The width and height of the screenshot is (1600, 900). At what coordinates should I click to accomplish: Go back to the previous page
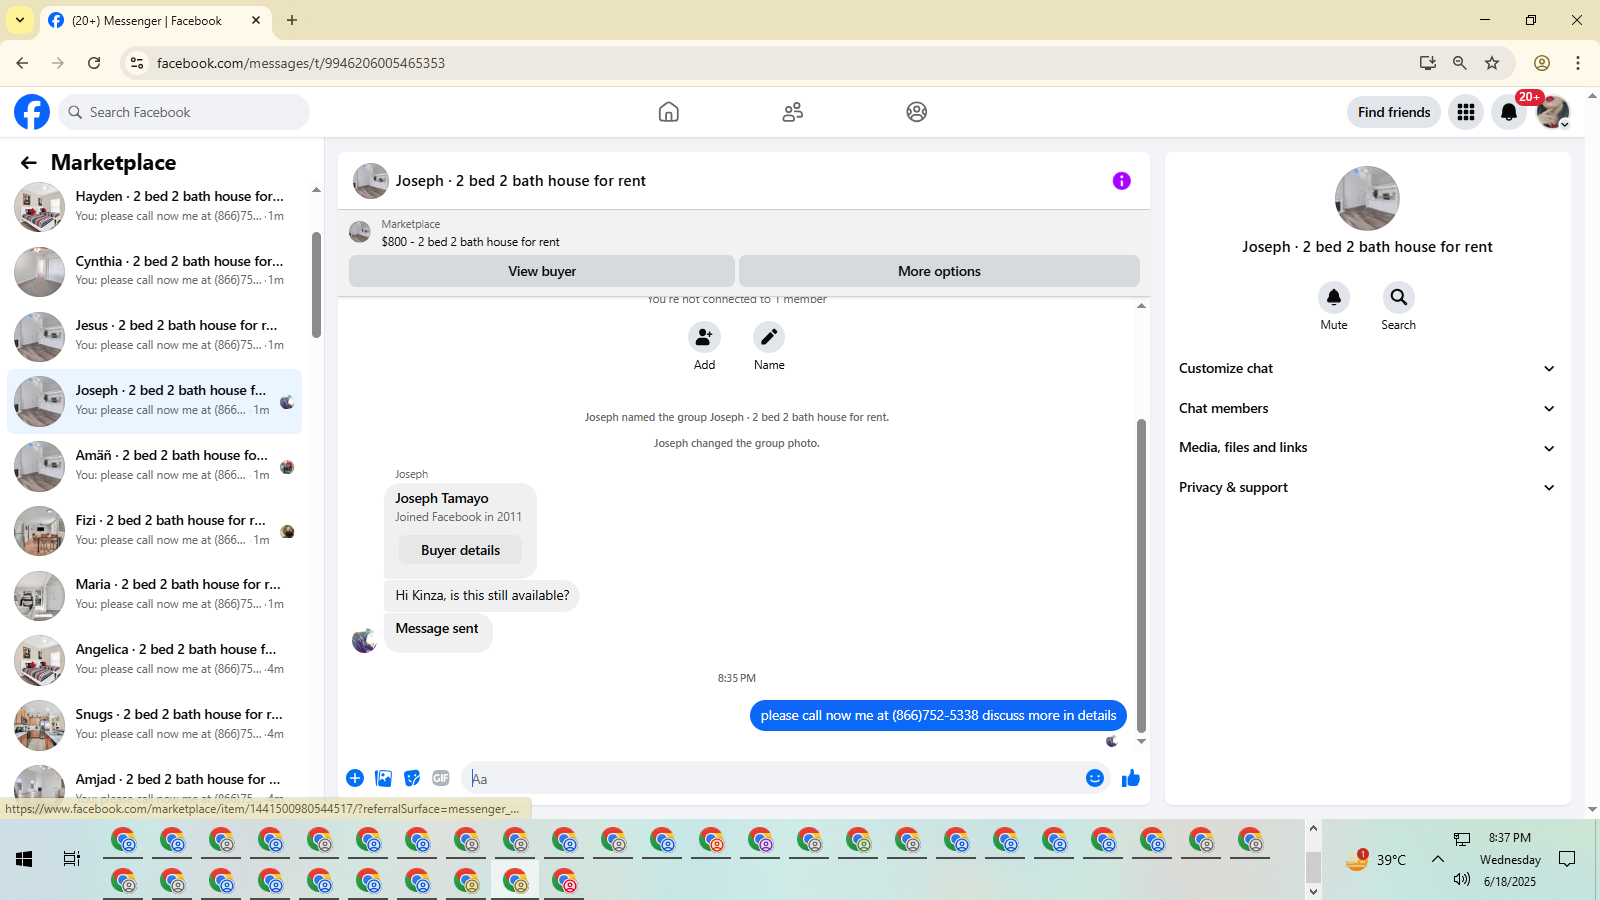(x=22, y=63)
